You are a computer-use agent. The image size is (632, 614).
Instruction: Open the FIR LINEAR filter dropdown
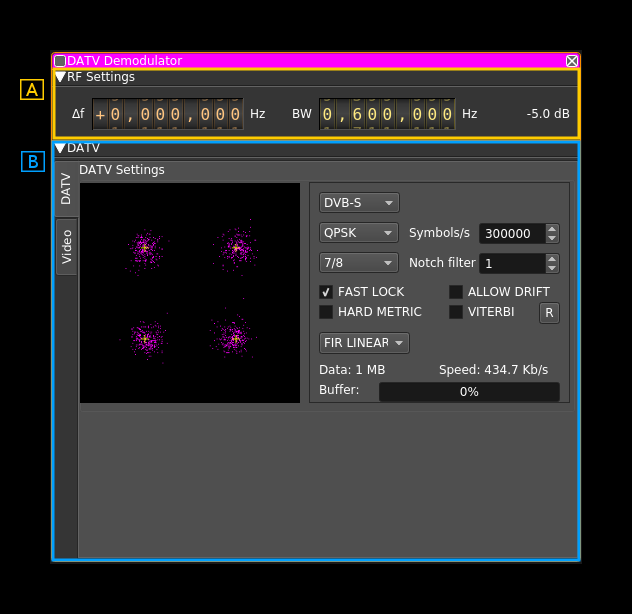point(364,343)
